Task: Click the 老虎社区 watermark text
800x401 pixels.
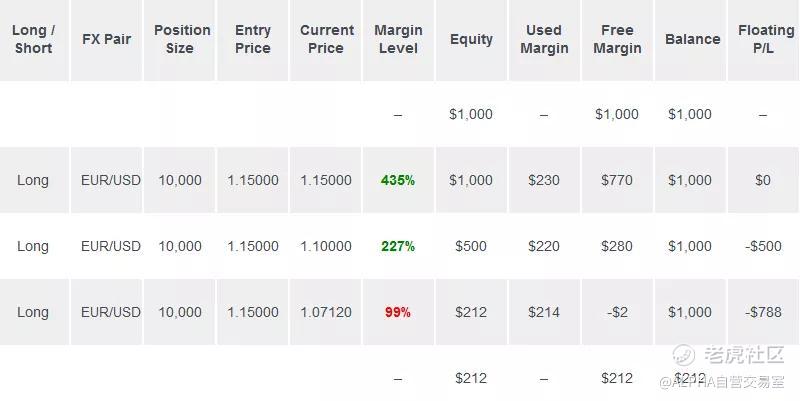Action: point(744,355)
